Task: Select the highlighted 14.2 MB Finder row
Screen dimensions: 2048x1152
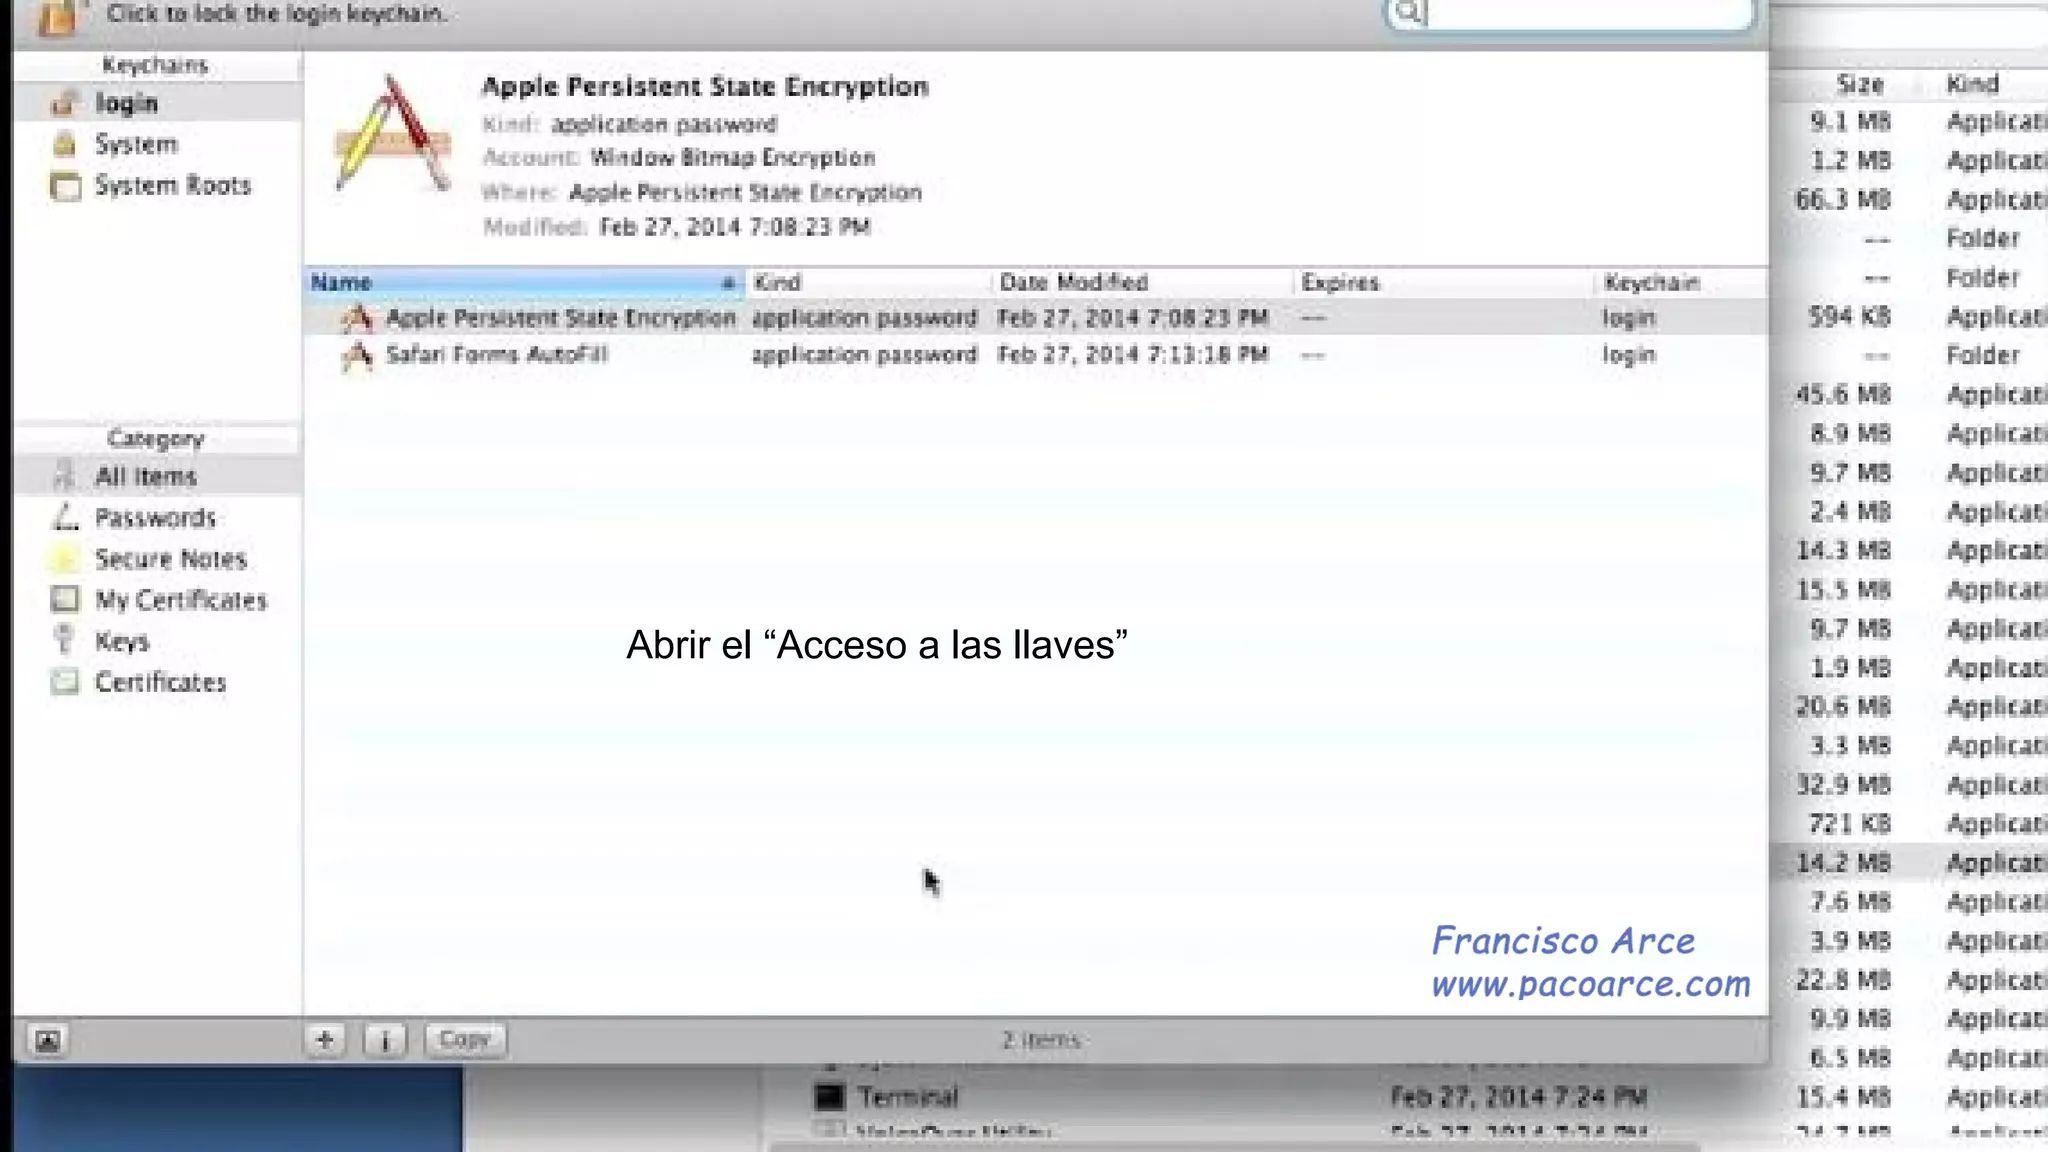Action: [x=1910, y=863]
